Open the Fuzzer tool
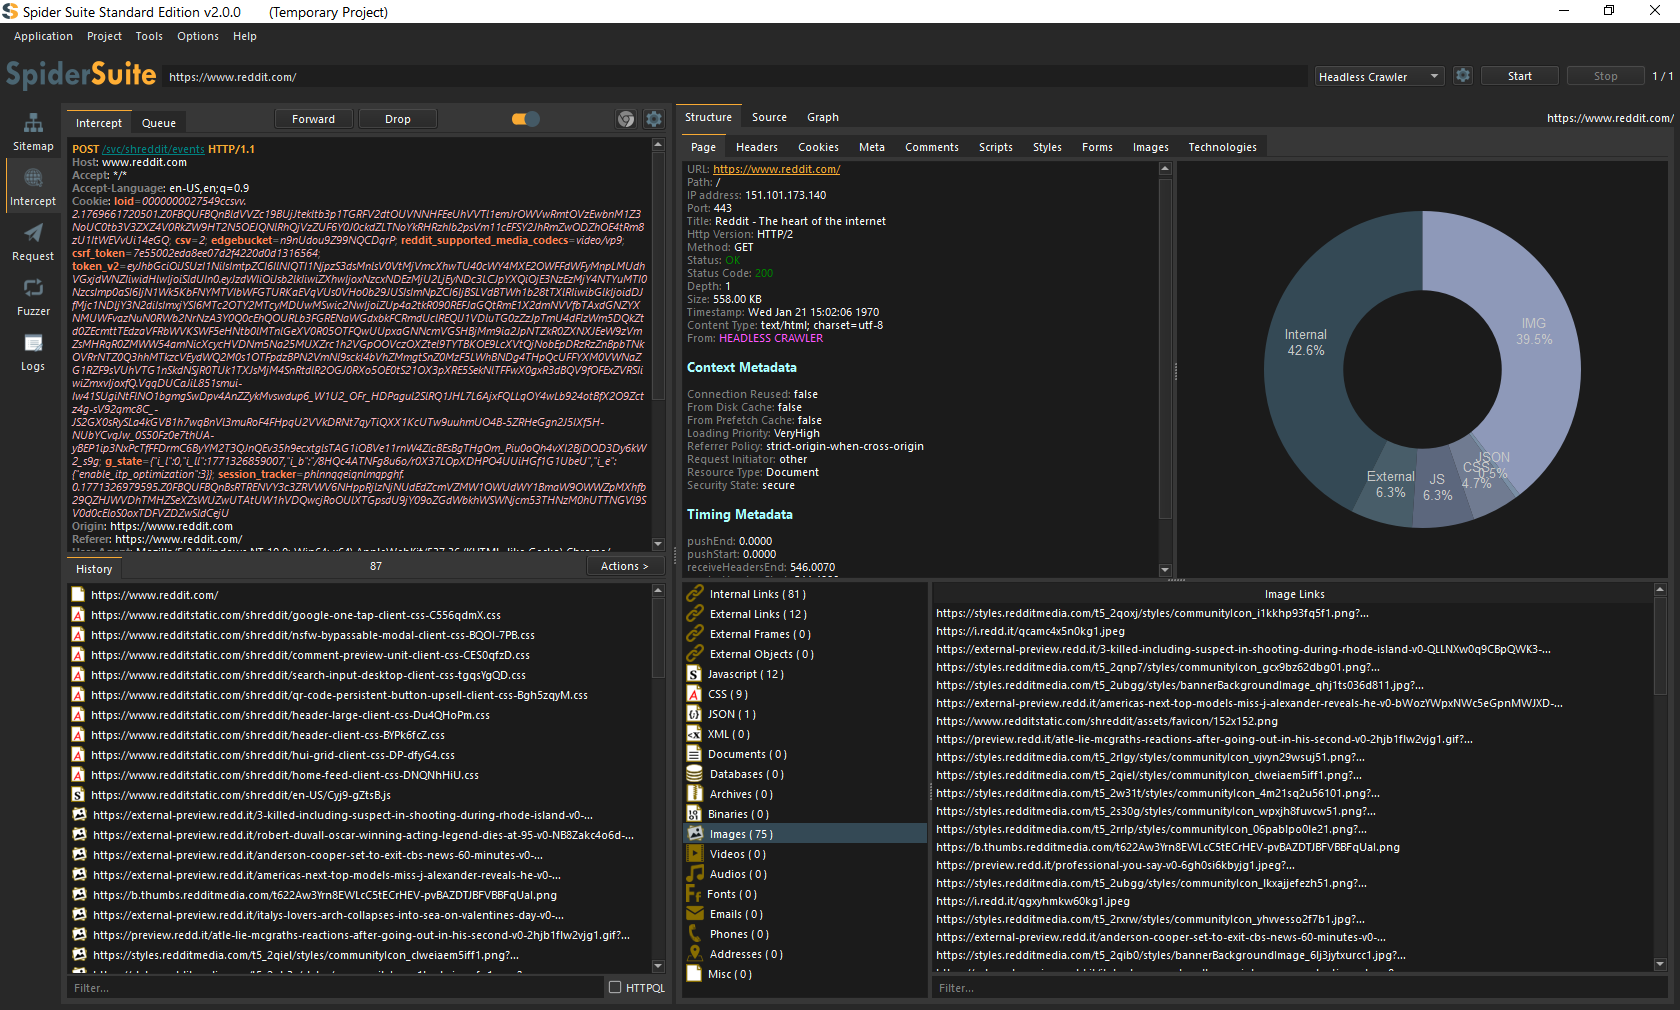The height and width of the screenshot is (1010, 1680). click(x=33, y=296)
